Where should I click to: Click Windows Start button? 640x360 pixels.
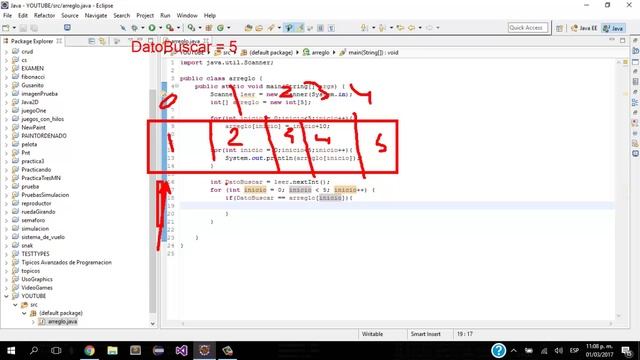click(x=11, y=351)
